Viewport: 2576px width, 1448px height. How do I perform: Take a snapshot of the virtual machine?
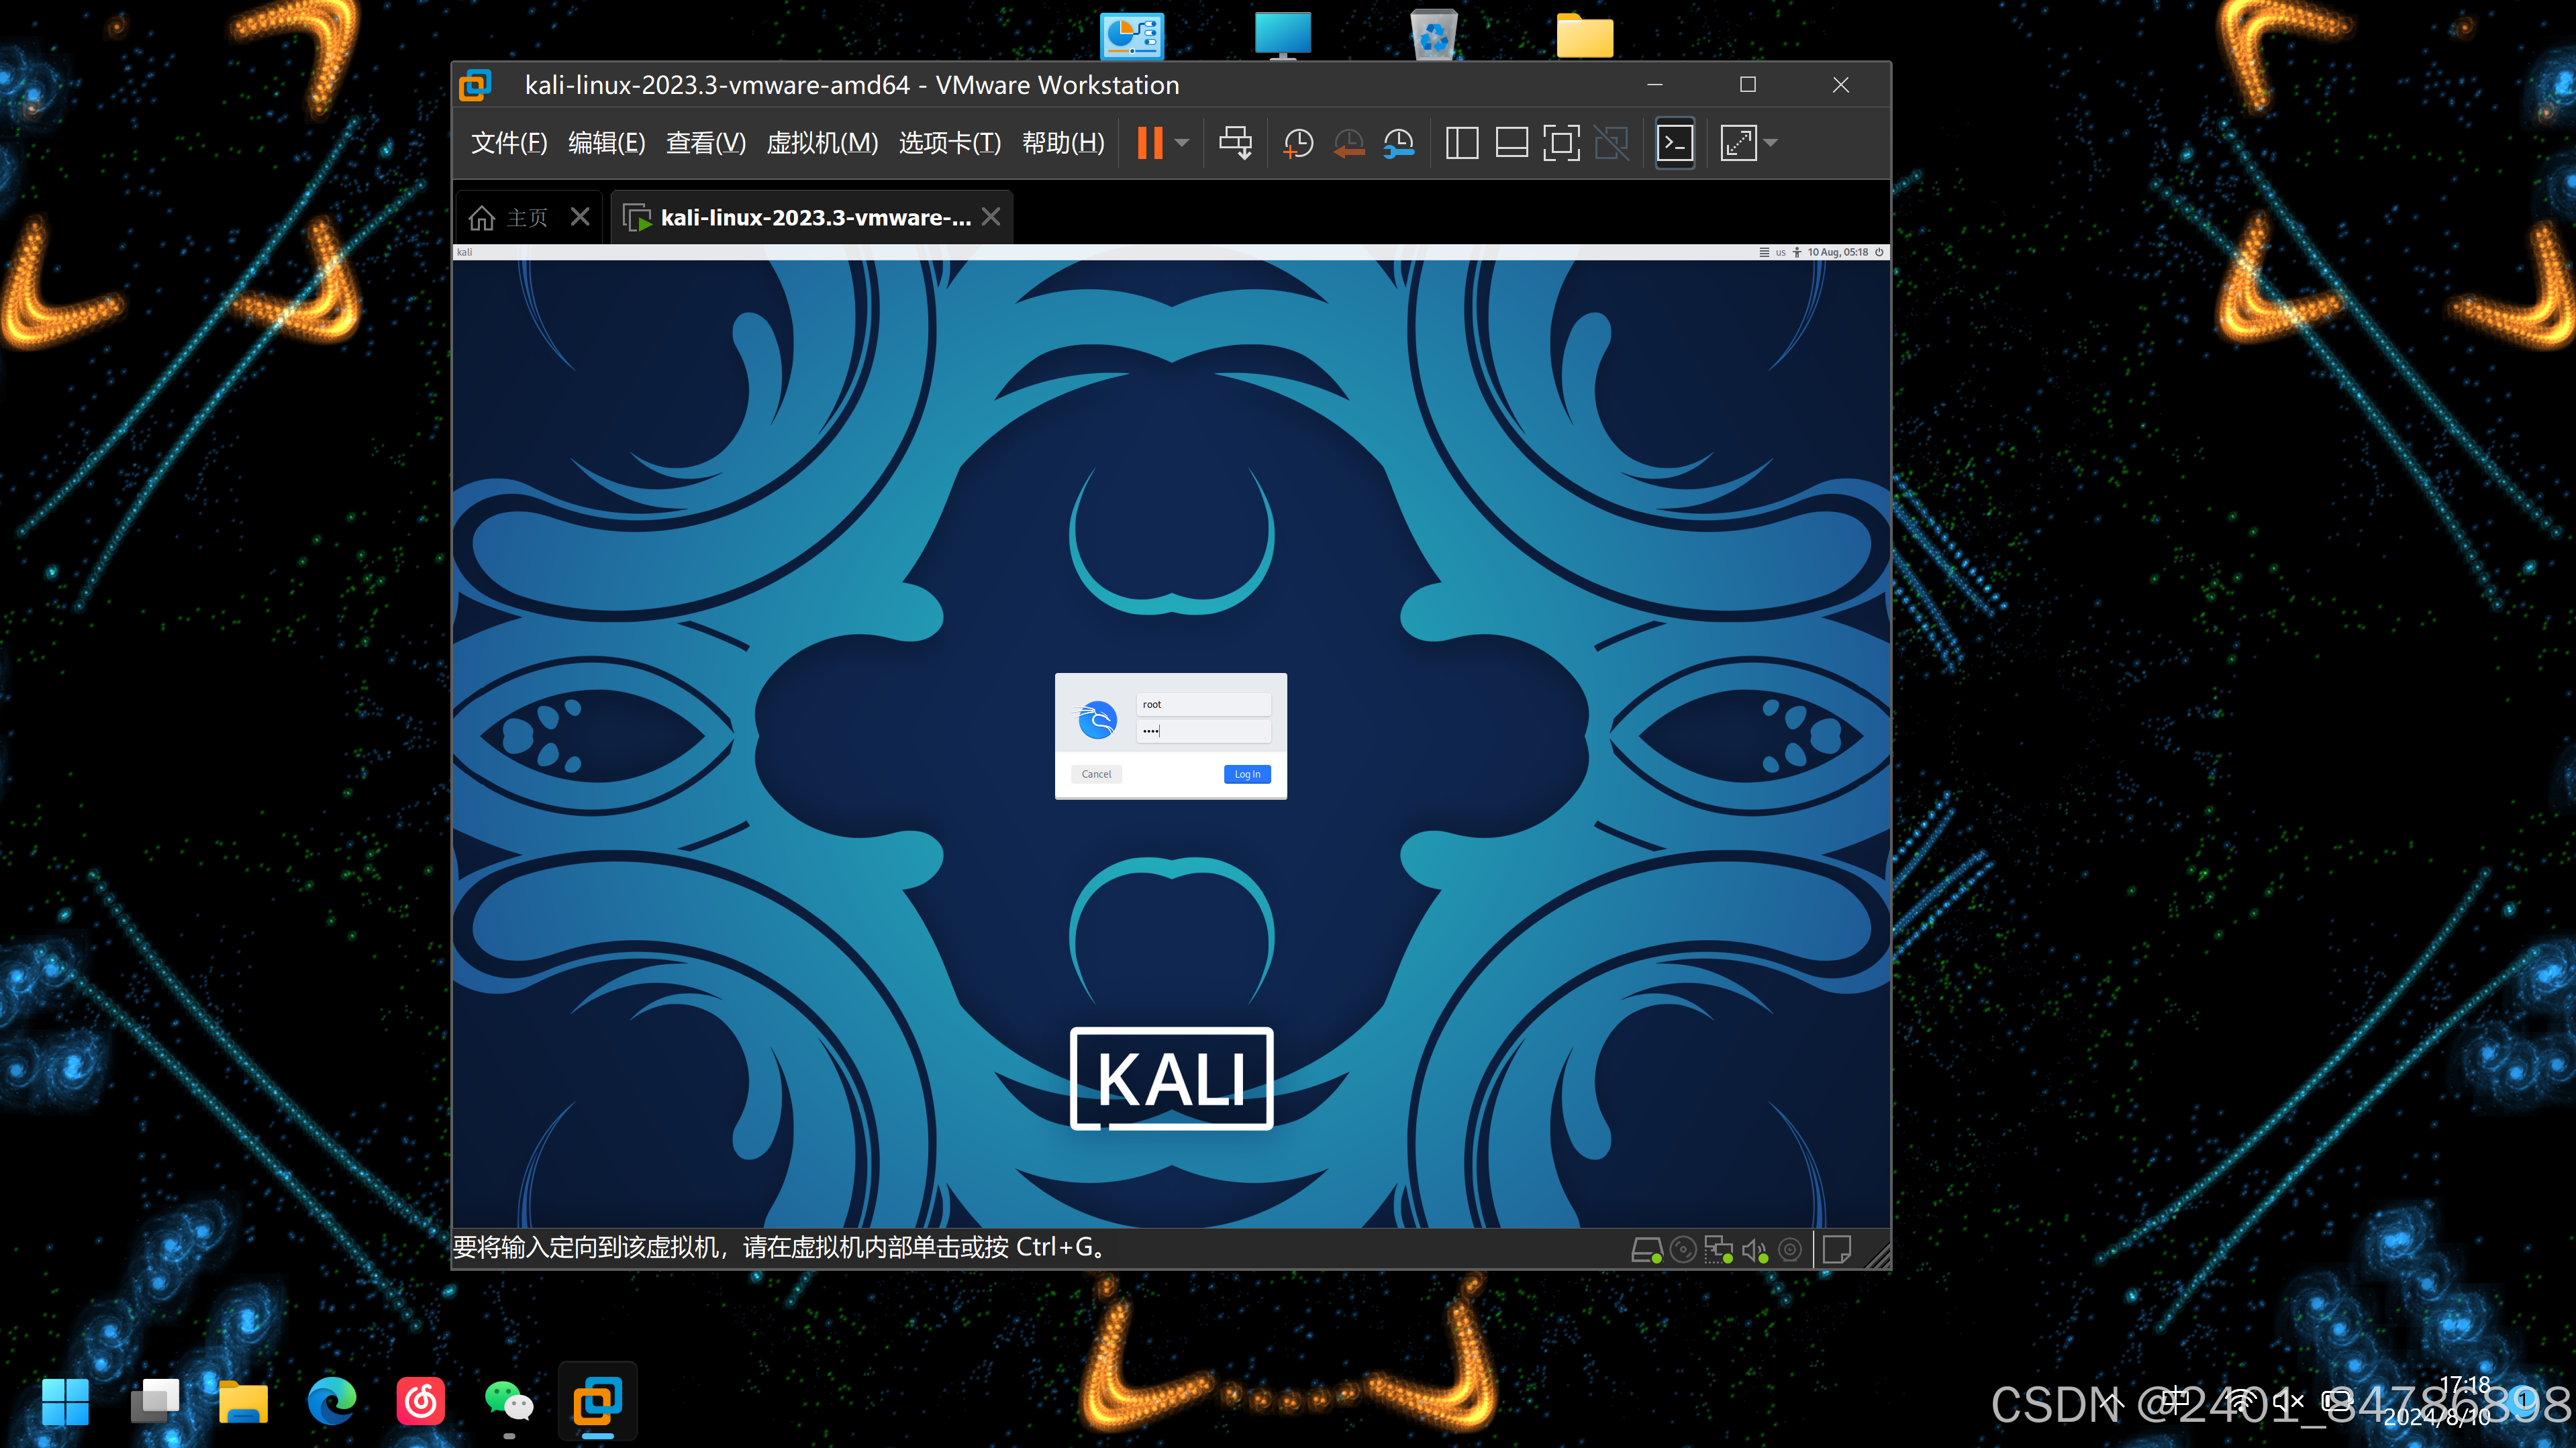click(1298, 143)
